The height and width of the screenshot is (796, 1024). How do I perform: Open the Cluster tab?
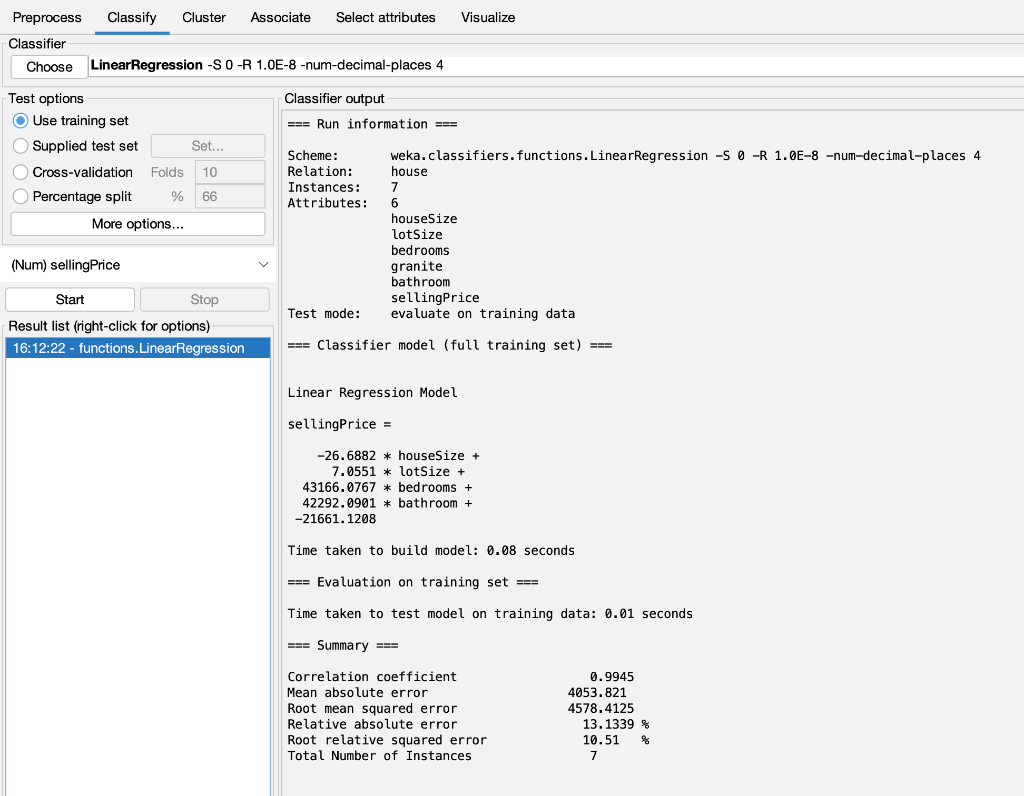pyautogui.click(x=204, y=17)
